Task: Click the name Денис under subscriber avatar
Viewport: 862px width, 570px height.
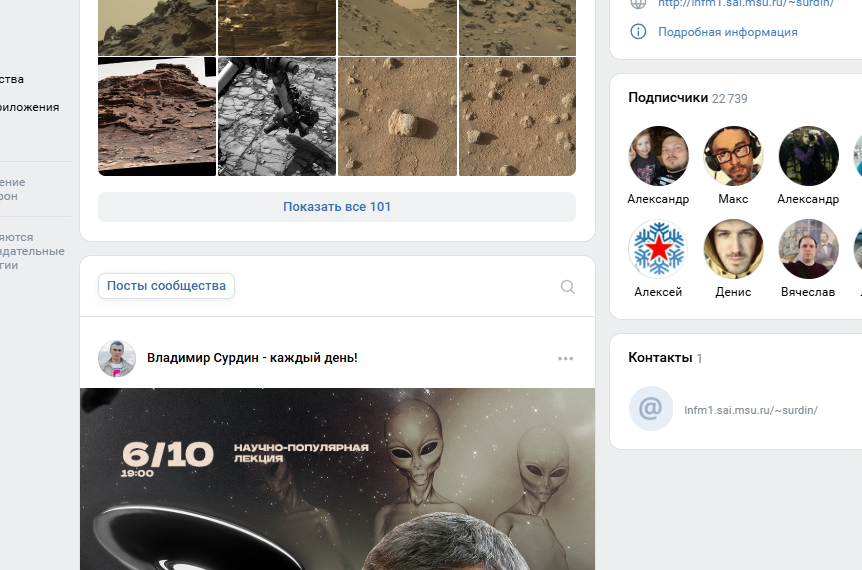Action: [733, 292]
